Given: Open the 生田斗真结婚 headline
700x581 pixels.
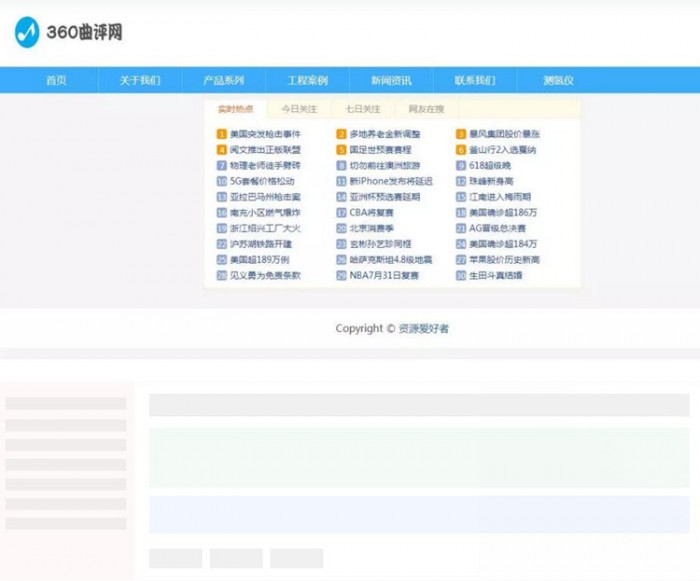Looking at the screenshot, I should (x=496, y=276).
